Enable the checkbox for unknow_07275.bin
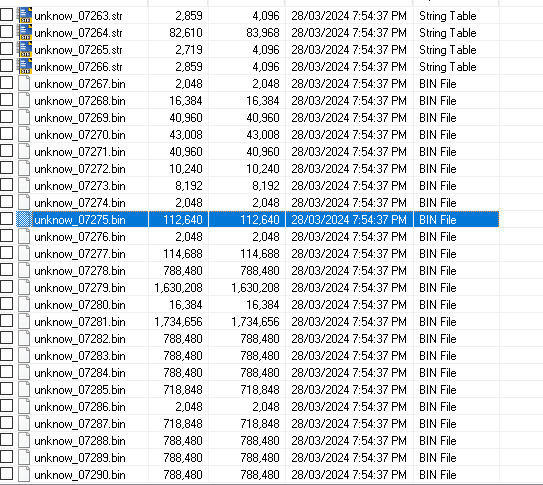543x485 pixels. [x=6, y=218]
